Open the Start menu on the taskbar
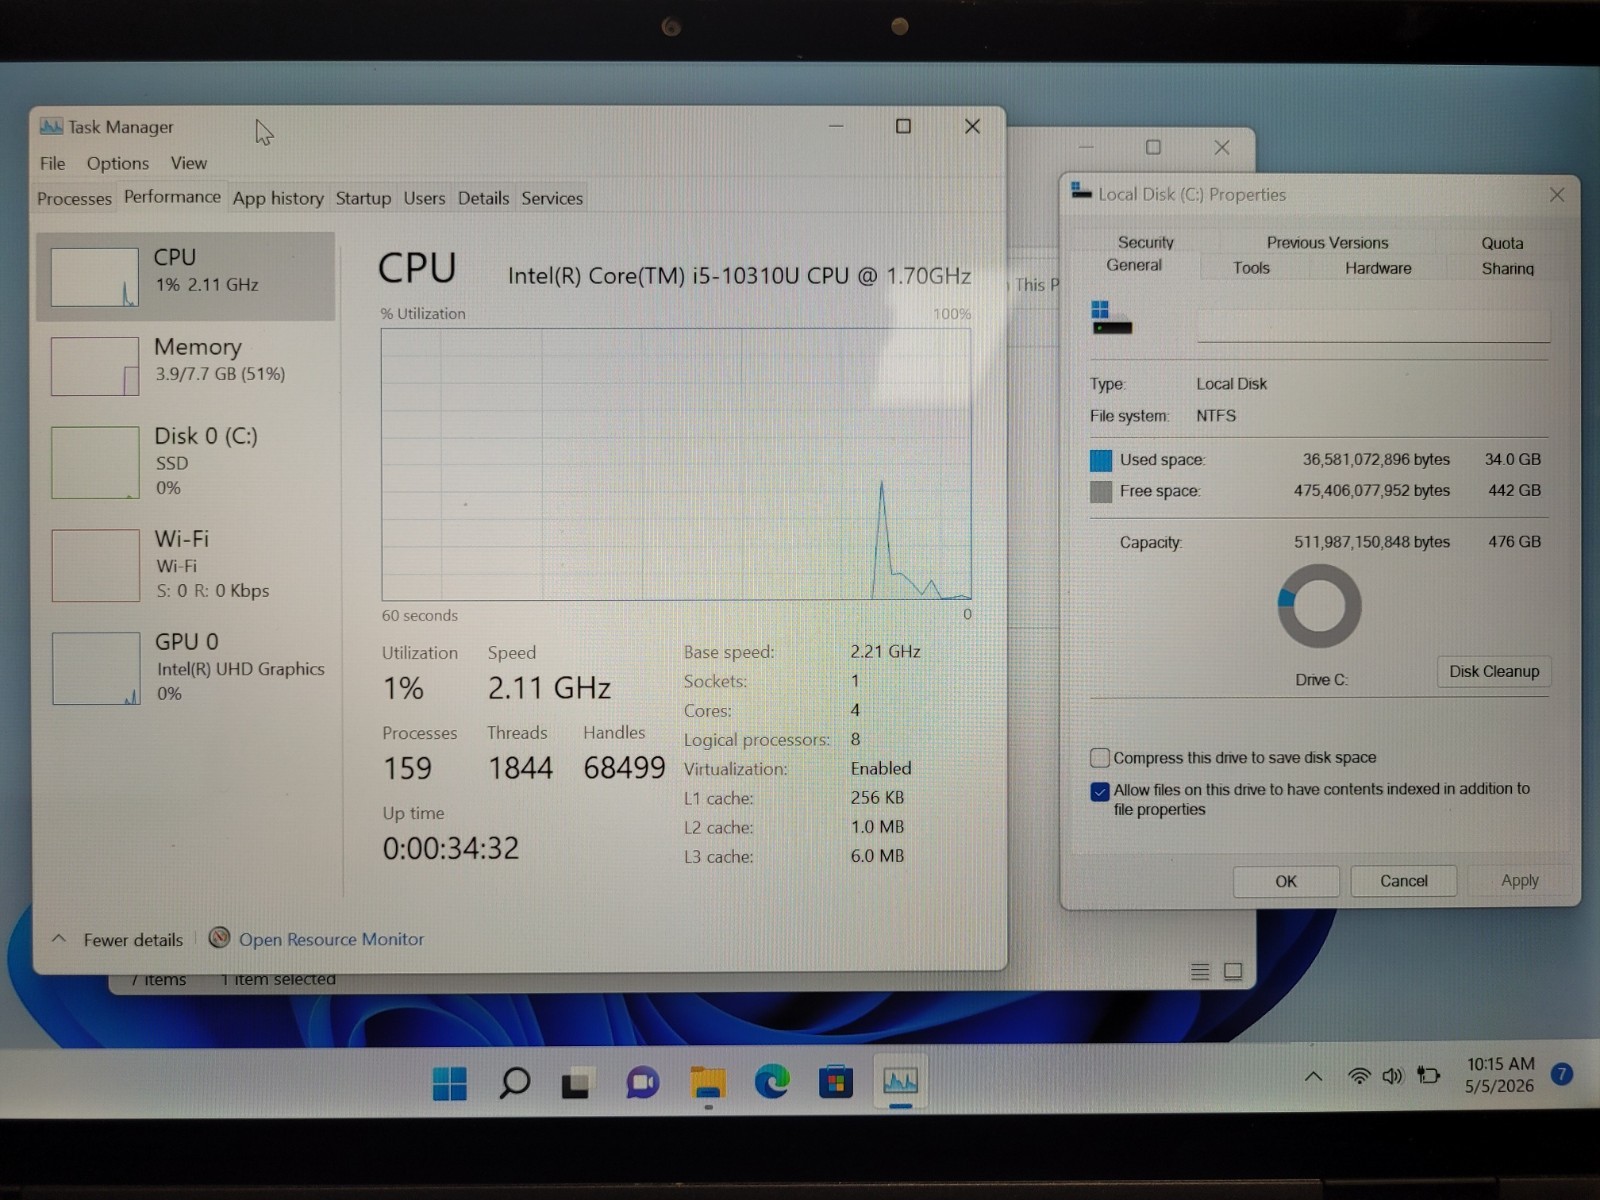The image size is (1600, 1200). click(x=450, y=1083)
